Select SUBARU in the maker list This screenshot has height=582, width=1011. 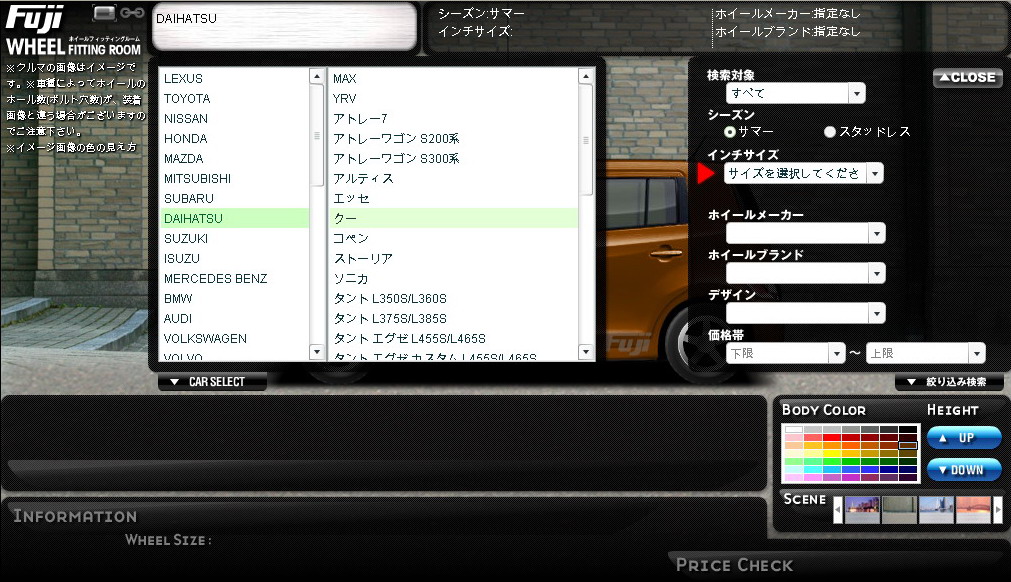[x=235, y=199]
